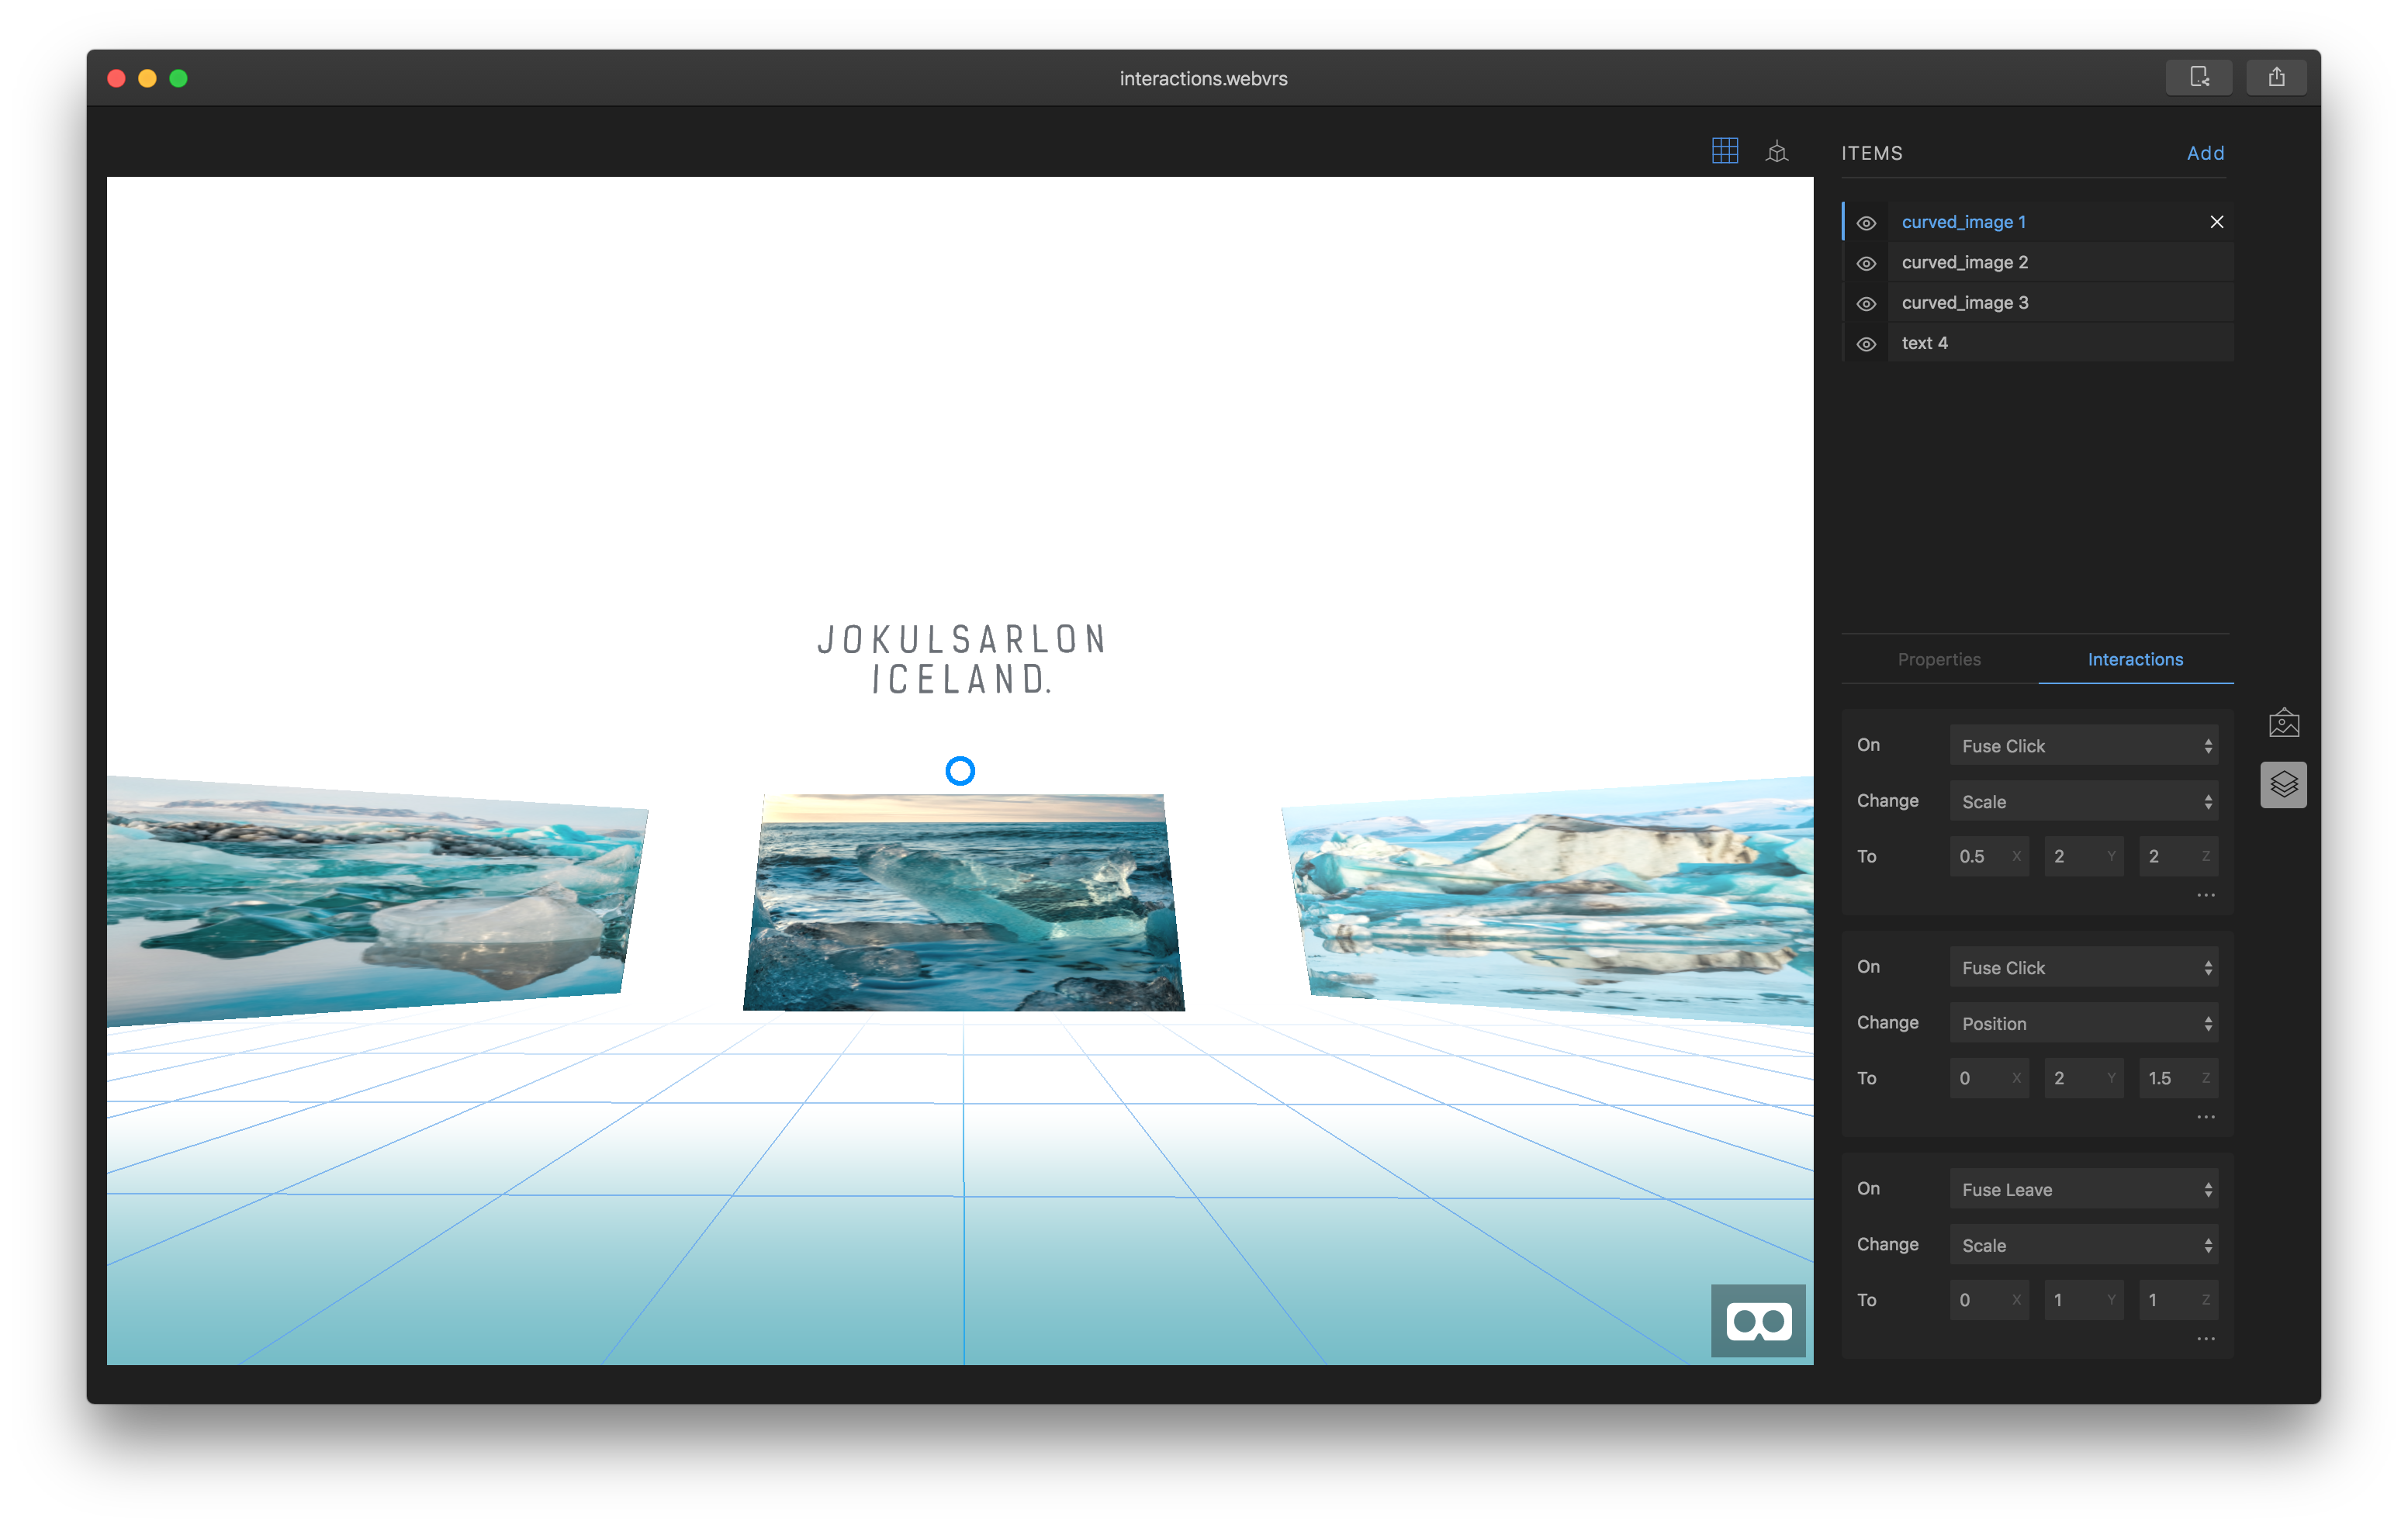Select the Interactions tab
This screenshot has height=1528, width=2408.
2135,659
